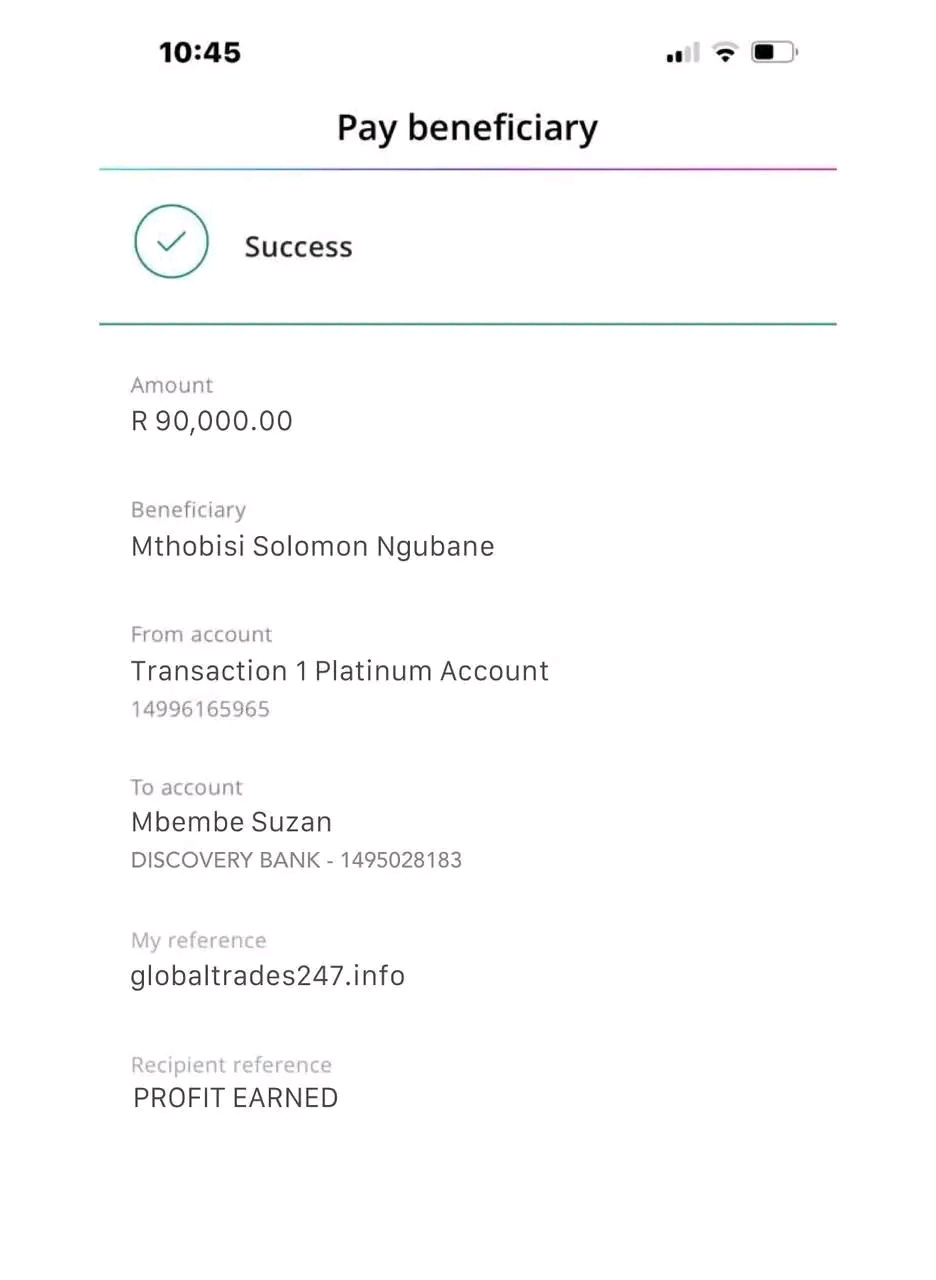Viewport: 936px width, 1280px height.
Task: Tap the Wi-Fi status icon
Action: [725, 52]
